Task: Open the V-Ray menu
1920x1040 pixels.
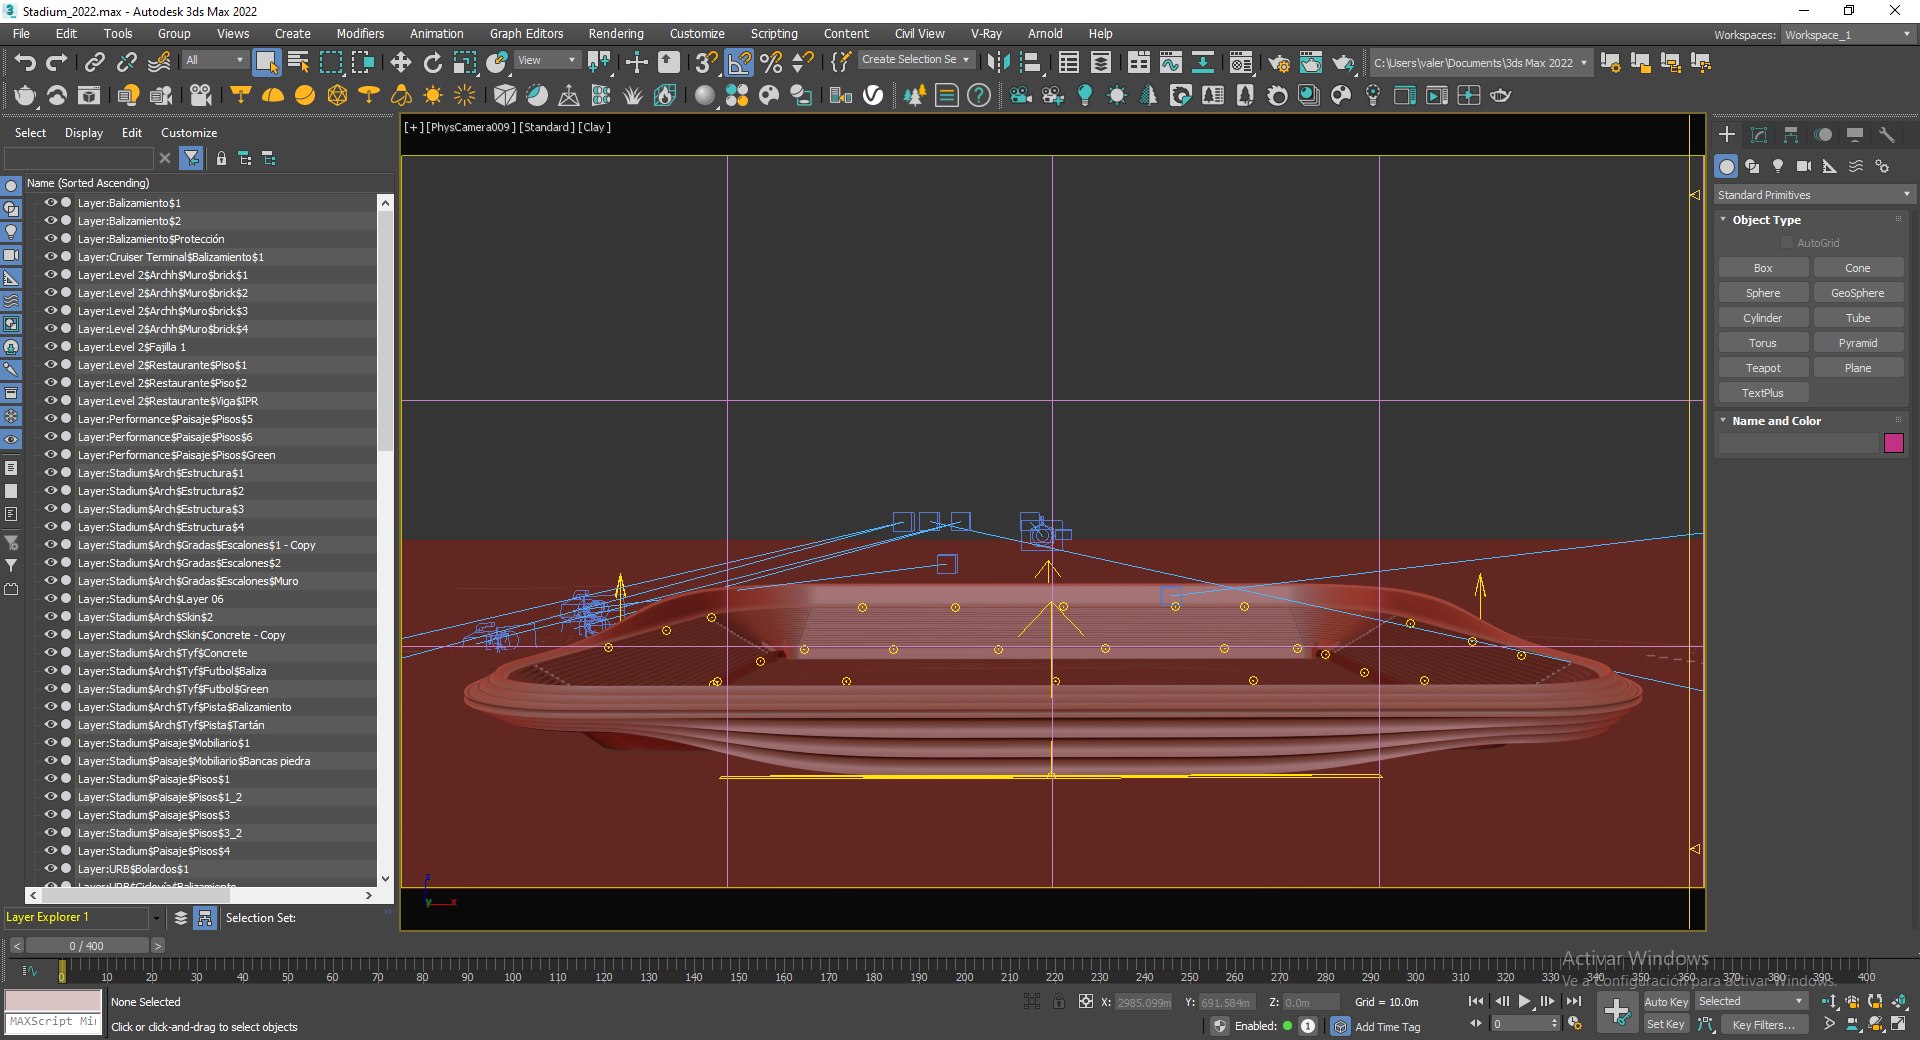Action: pos(986,34)
